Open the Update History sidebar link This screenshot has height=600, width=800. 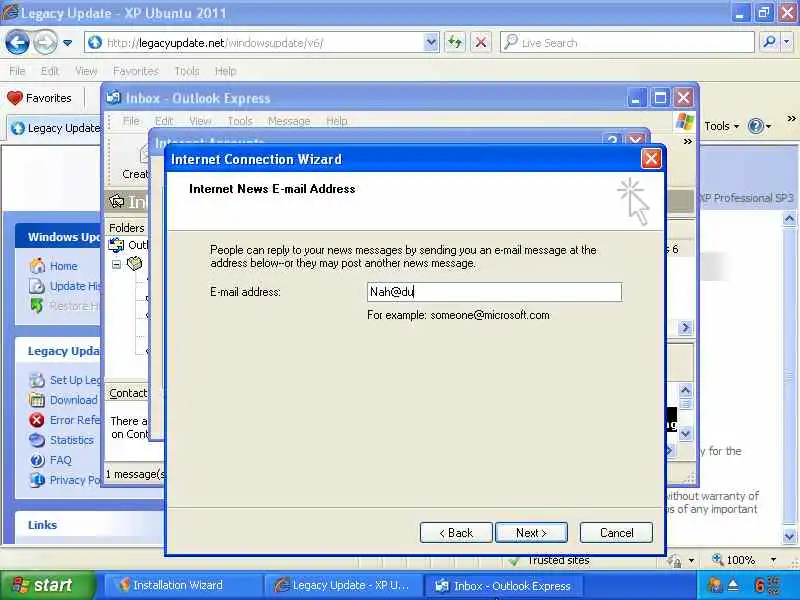76,286
